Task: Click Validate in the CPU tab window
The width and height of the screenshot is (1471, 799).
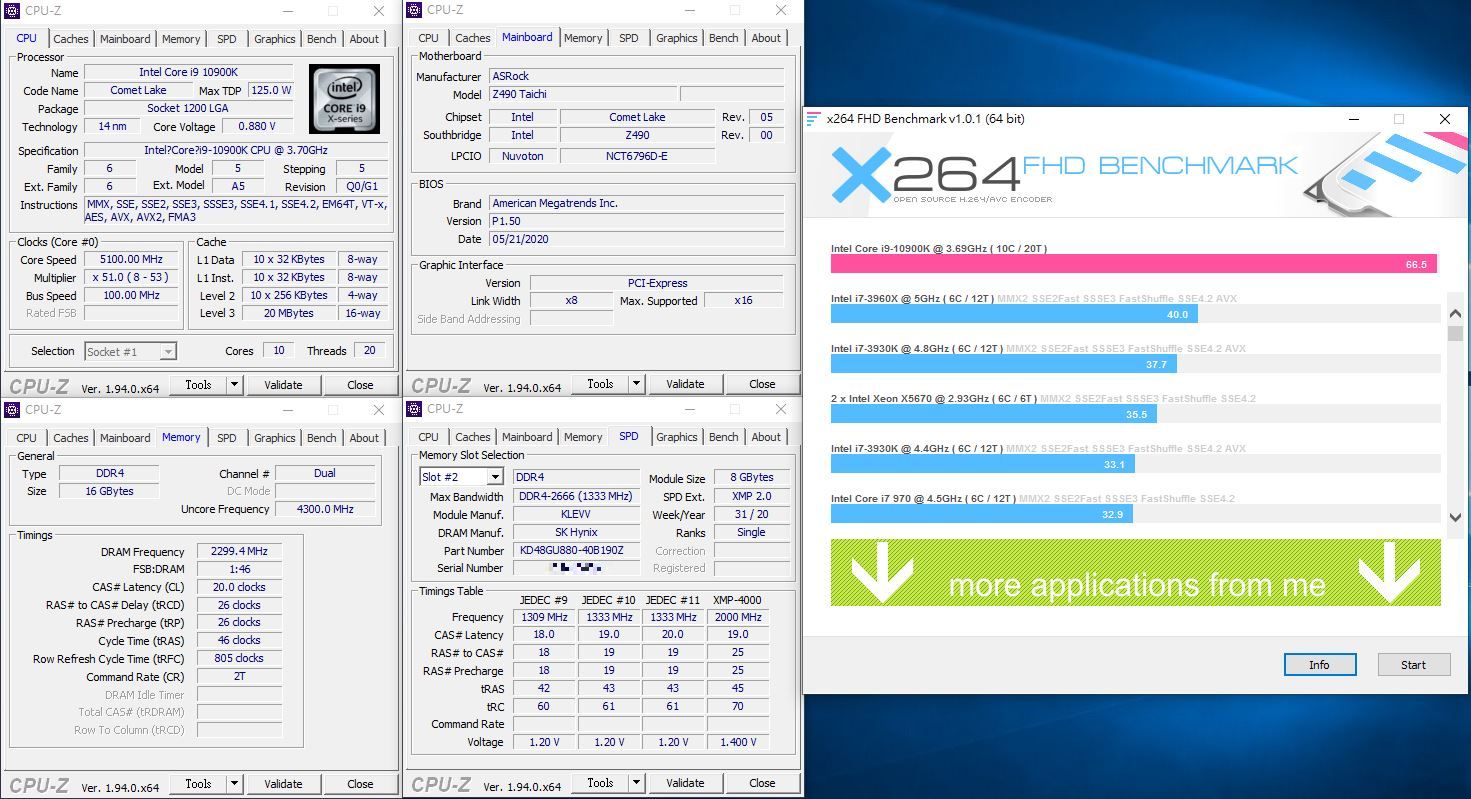Action: (x=283, y=385)
